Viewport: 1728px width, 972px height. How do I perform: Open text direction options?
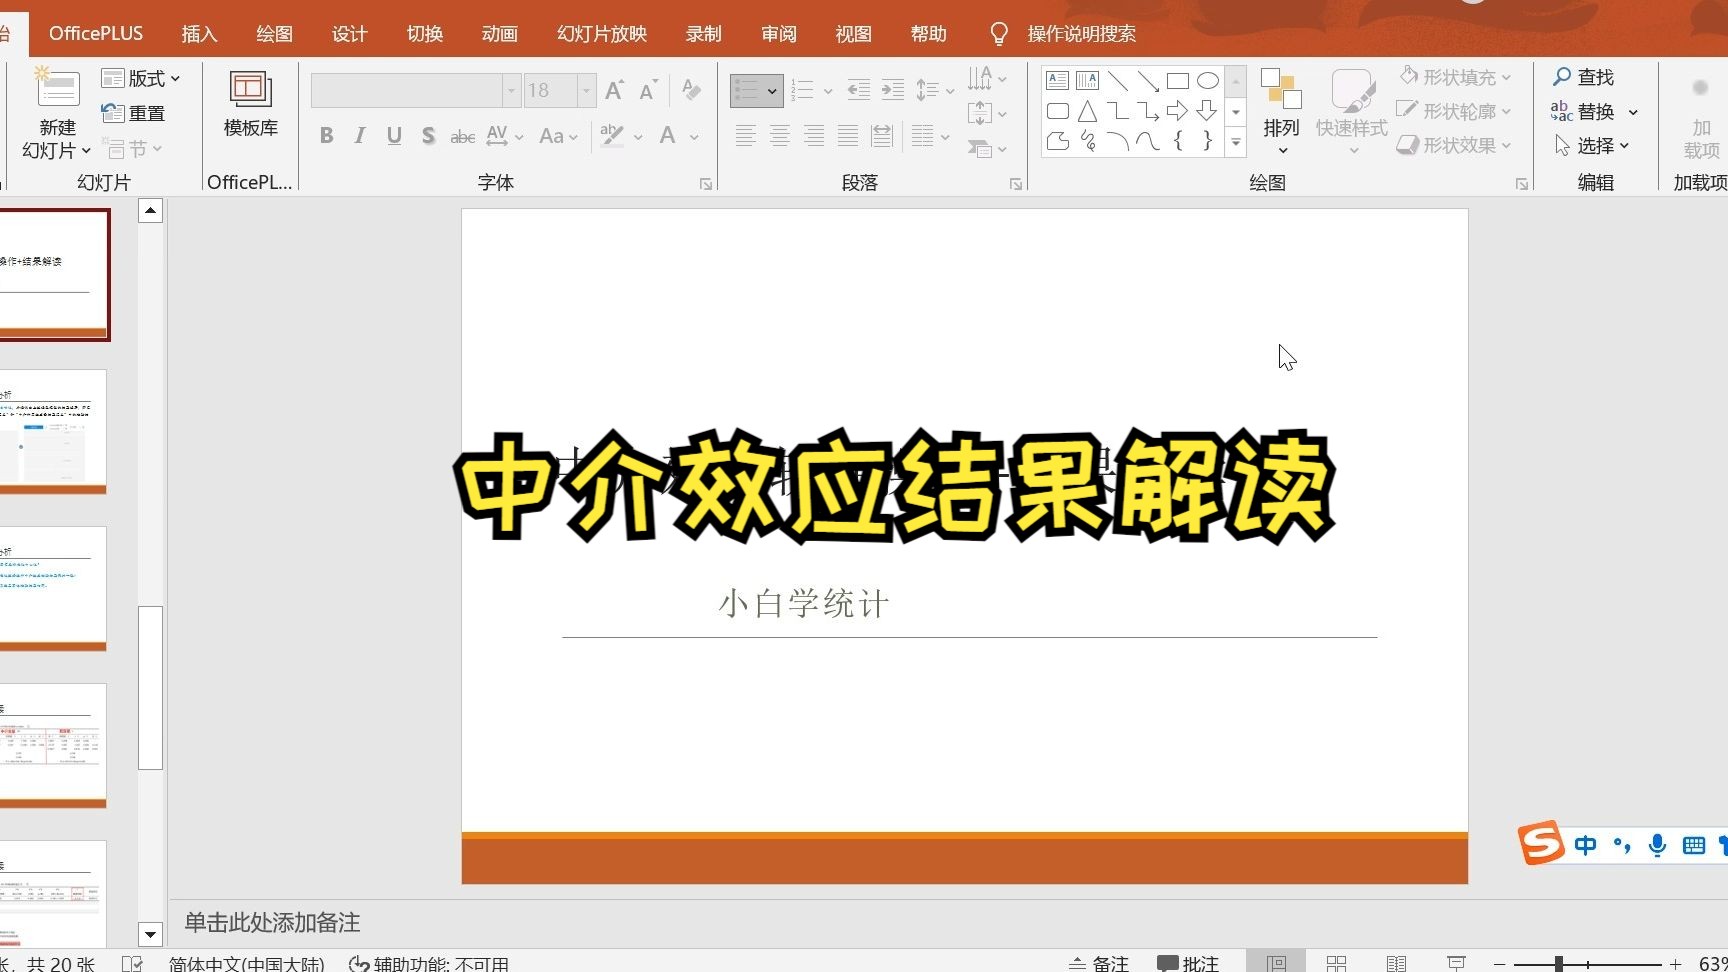987,78
